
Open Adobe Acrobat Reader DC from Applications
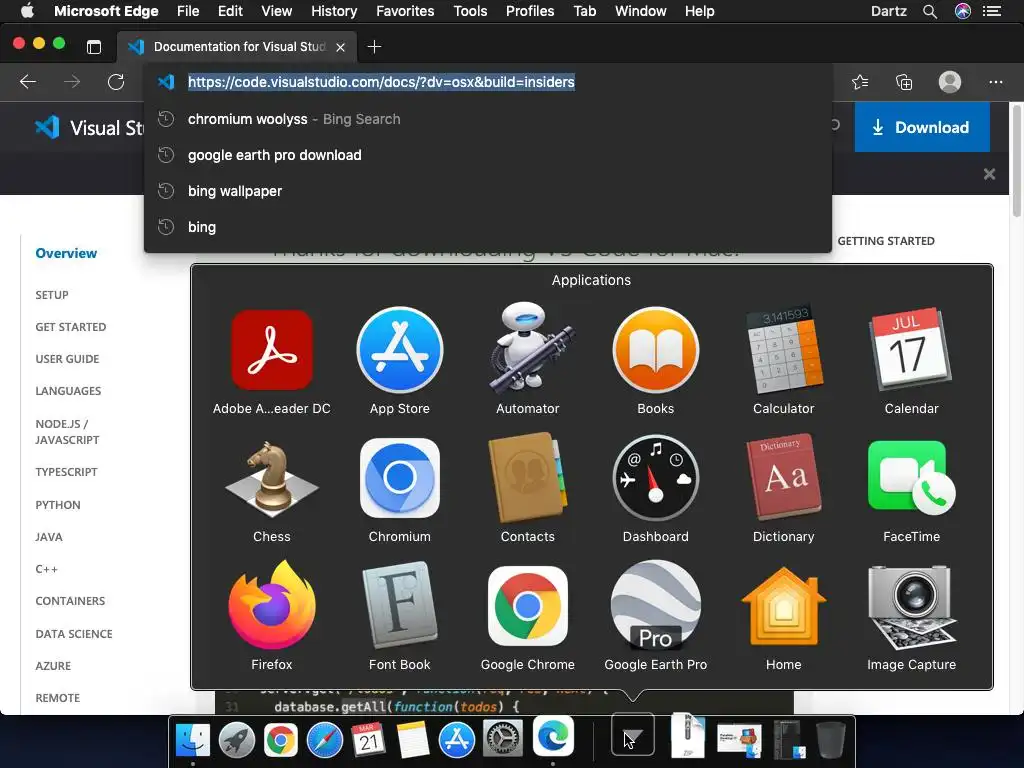pyautogui.click(x=272, y=349)
